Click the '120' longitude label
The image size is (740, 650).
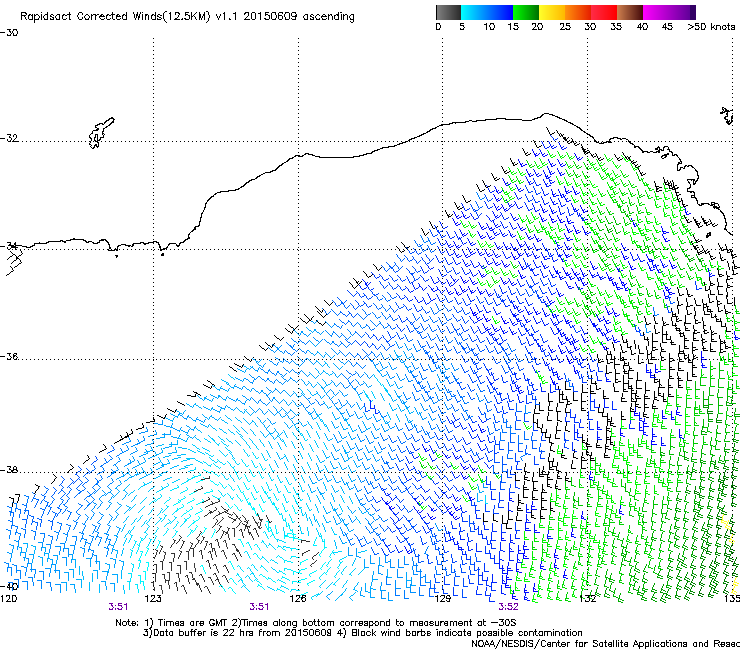(x=8, y=599)
